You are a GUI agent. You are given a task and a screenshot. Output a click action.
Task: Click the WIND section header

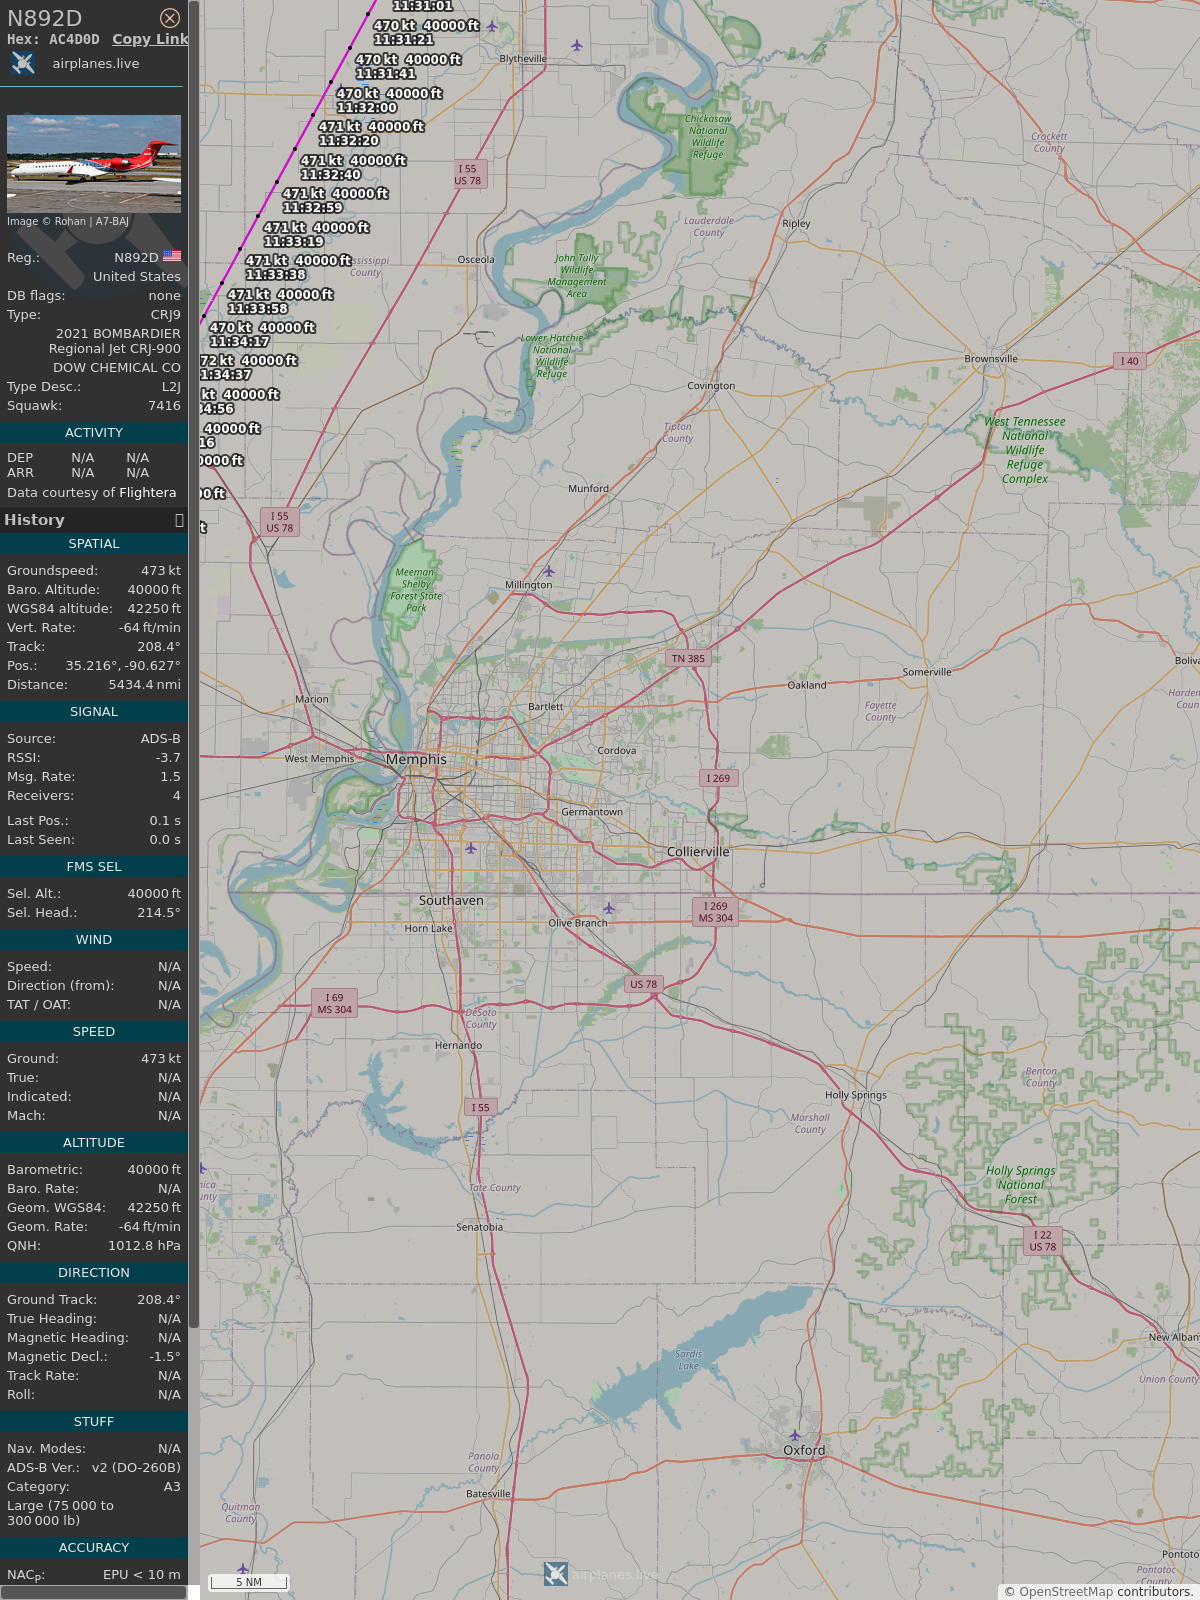pyautogui.click(x=94, y=939)
